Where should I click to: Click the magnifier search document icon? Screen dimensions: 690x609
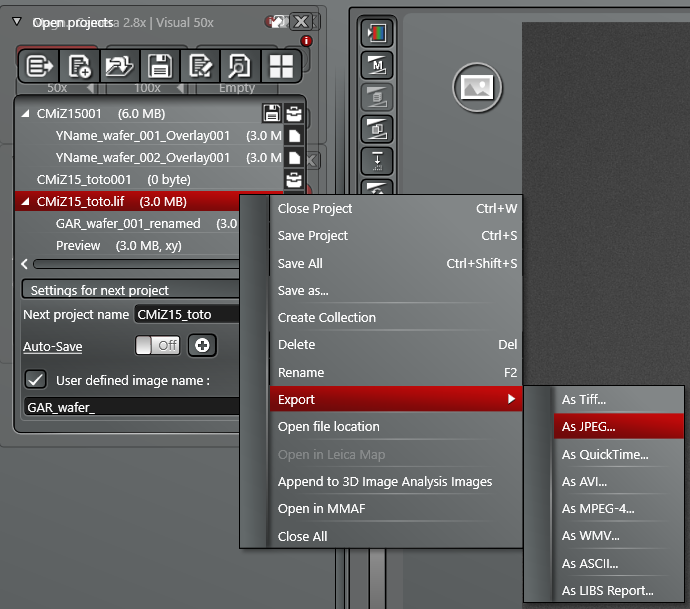pyautogui.click(x=240, y=67)
